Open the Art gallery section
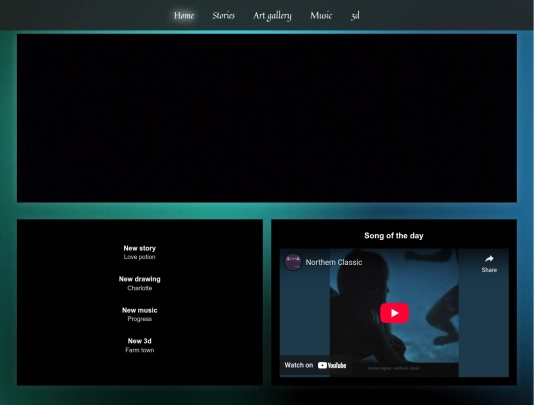The width and height of the screenshot is (540, 405). click(272, 16)
